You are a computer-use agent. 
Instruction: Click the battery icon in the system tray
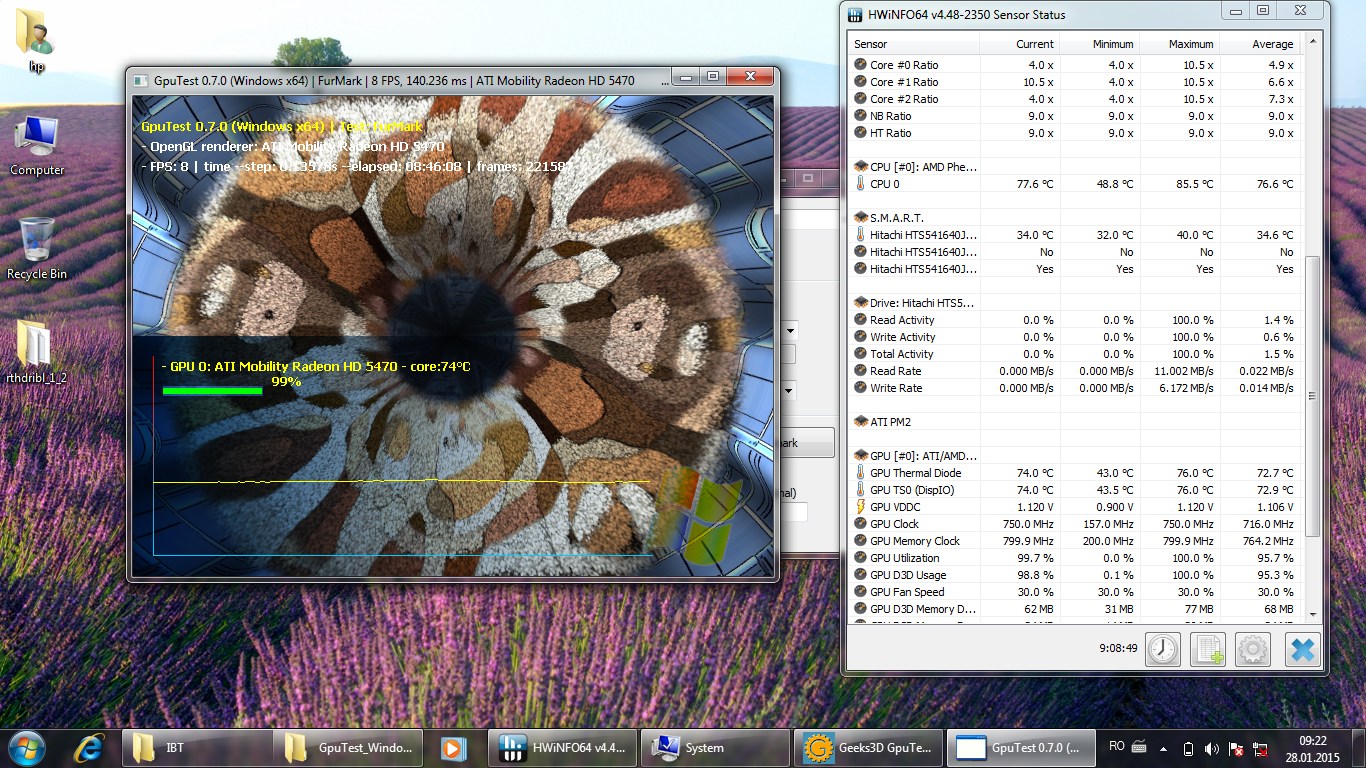click(x=1188, y=748)
